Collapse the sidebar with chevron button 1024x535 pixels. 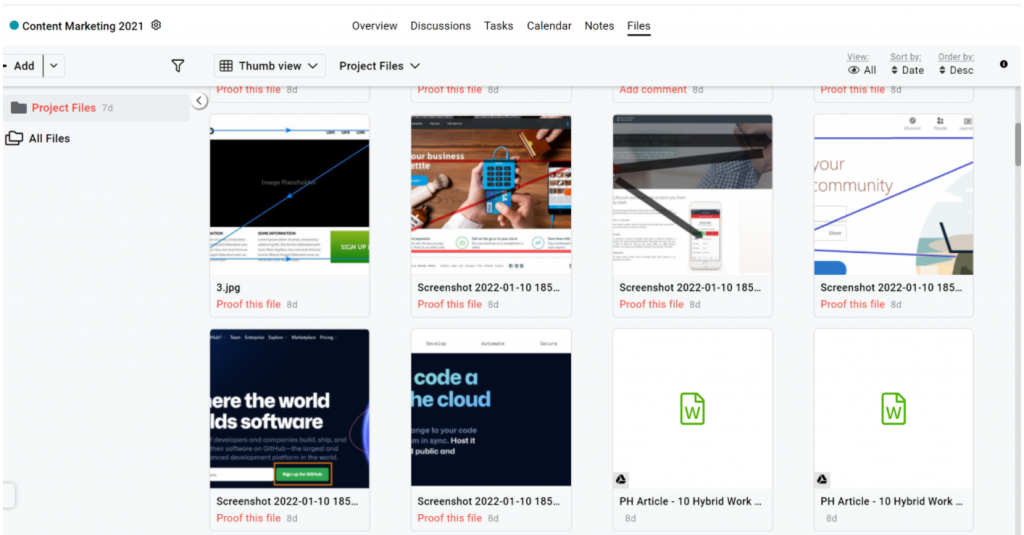coord(199,101)
